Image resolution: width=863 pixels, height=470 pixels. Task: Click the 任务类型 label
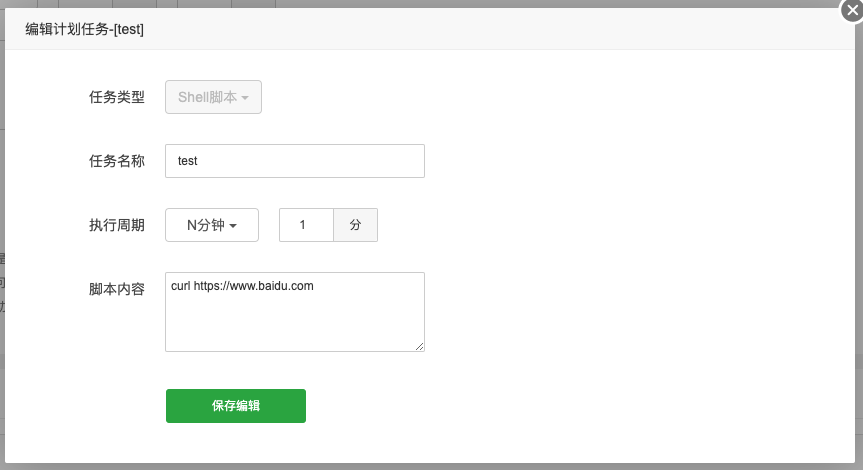click(117, 97)
